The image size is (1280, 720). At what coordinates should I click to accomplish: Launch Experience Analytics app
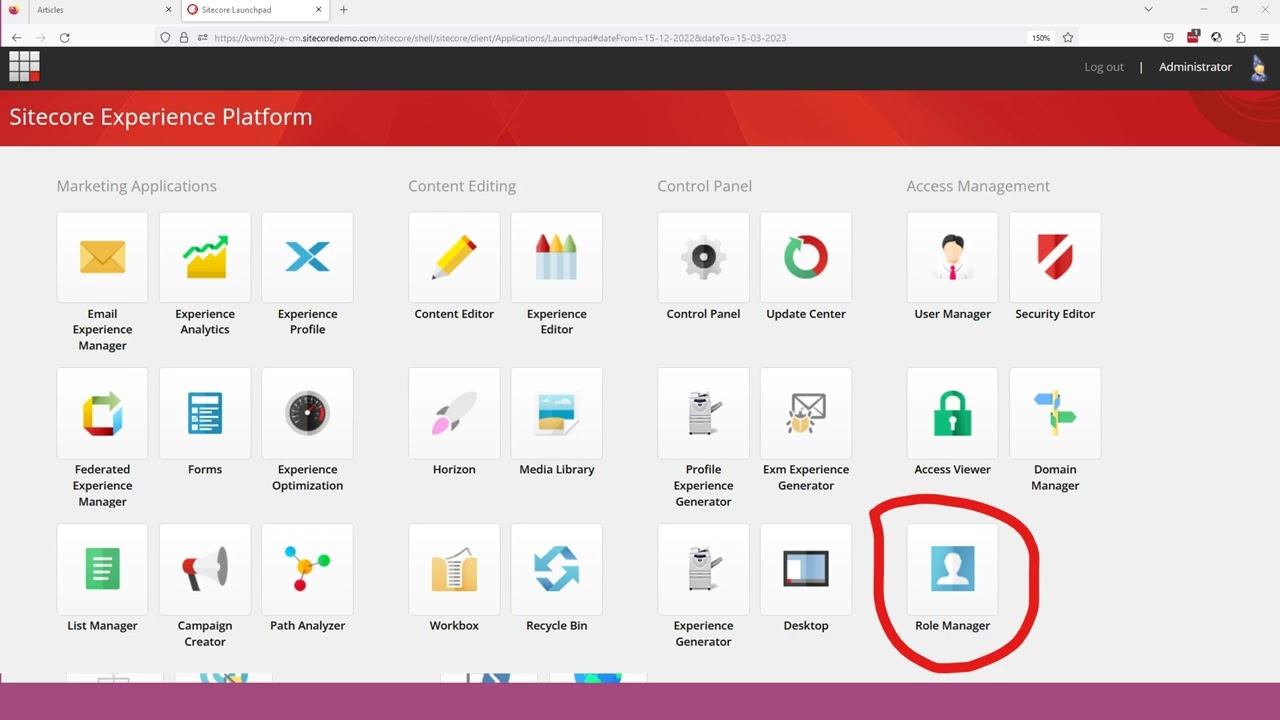205,257
